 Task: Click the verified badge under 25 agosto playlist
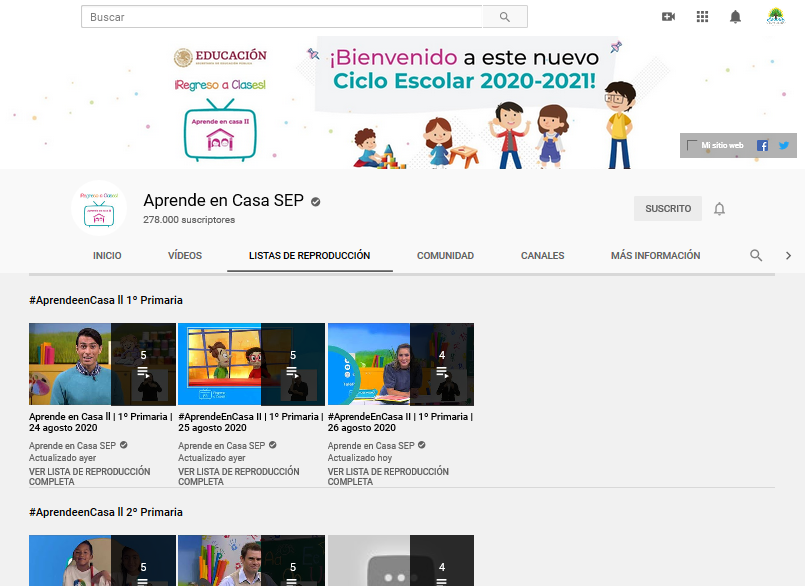pyautogui.click(x=273, y=445)
